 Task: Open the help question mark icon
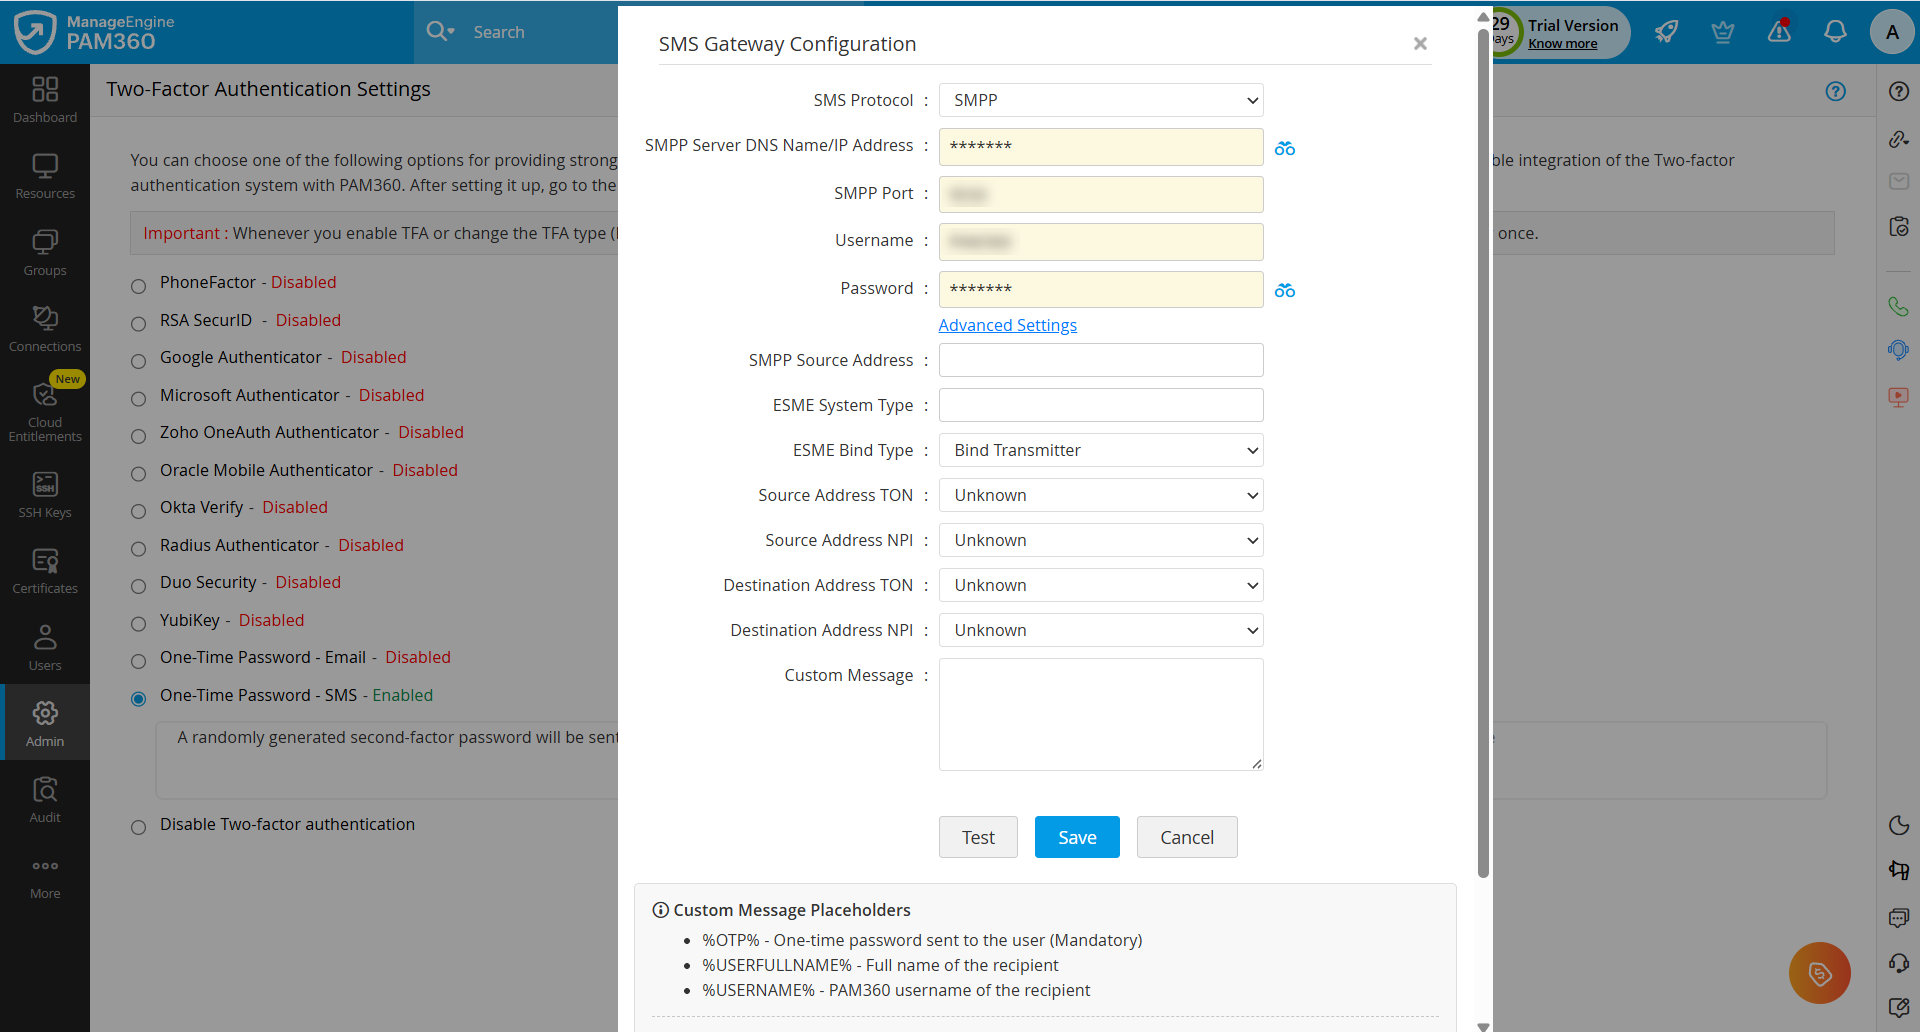coord(1898,91)
